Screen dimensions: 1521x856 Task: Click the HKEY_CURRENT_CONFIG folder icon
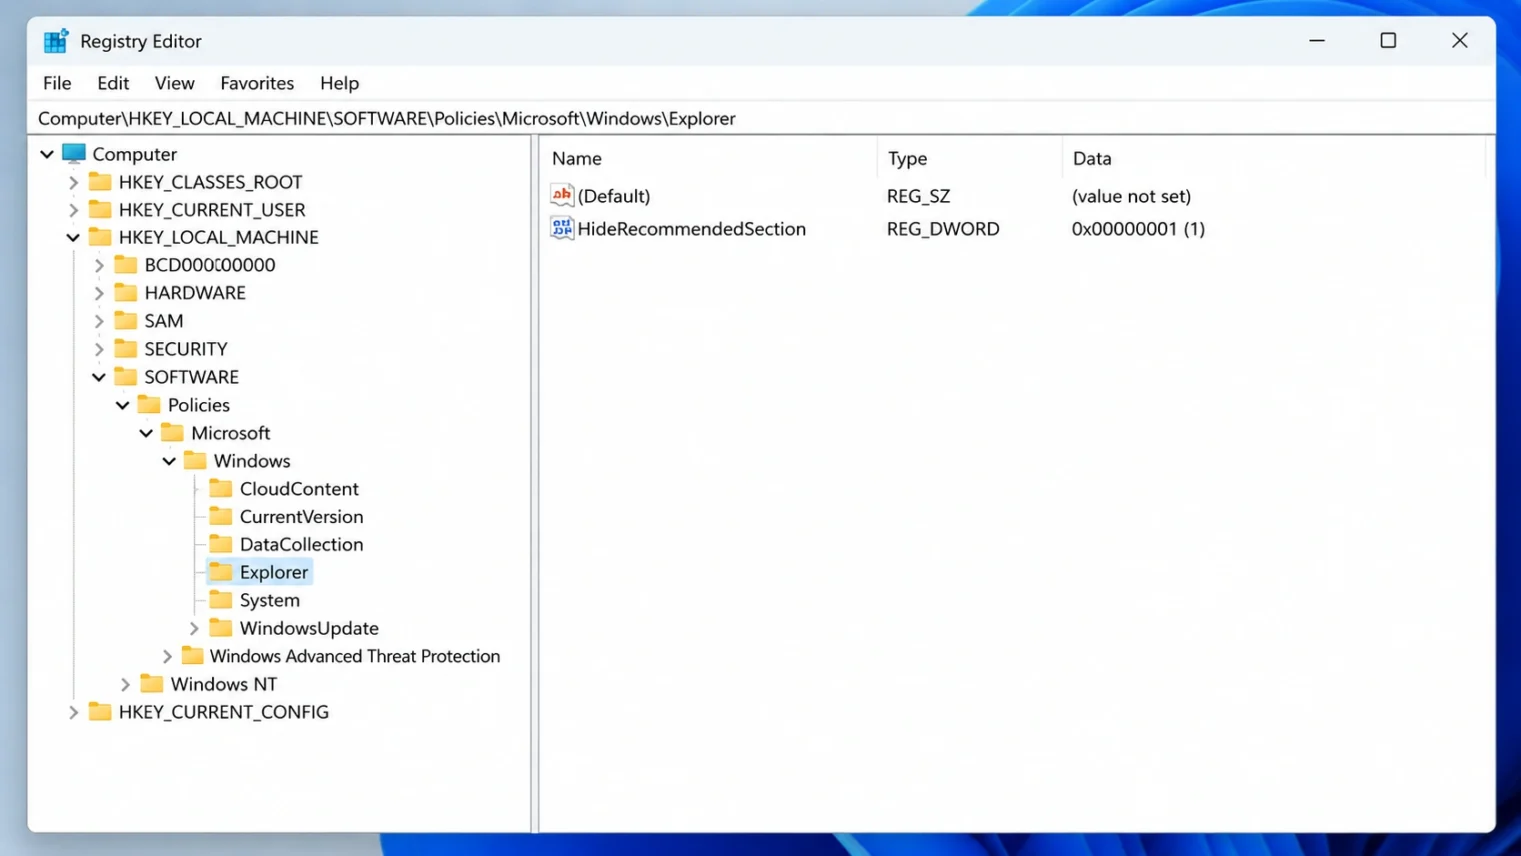pyautogui.click(x=100, y=712)
